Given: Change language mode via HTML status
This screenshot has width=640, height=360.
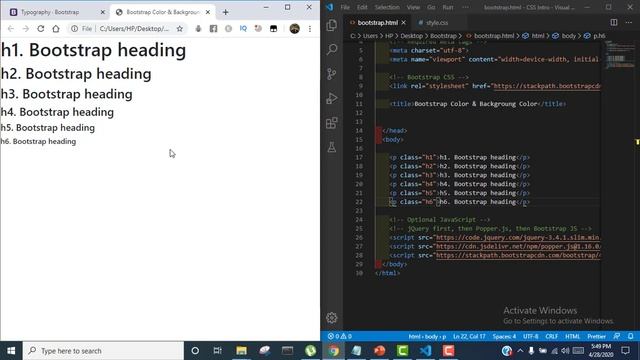Looking at the screenshot, I should click(x=572, y=336).
